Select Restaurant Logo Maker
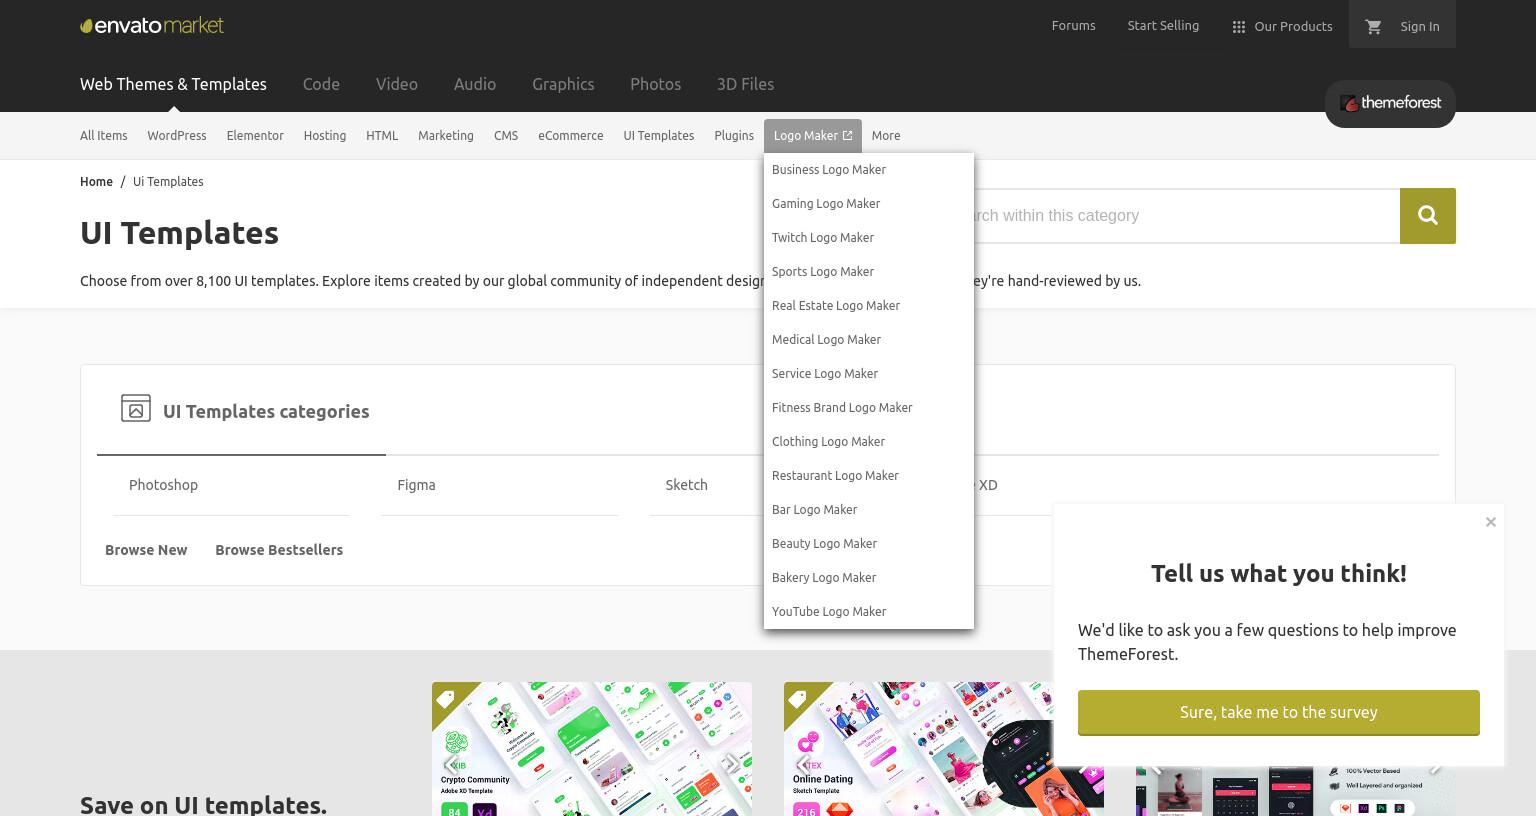1536x816 pixels. [x=869, y=476]
